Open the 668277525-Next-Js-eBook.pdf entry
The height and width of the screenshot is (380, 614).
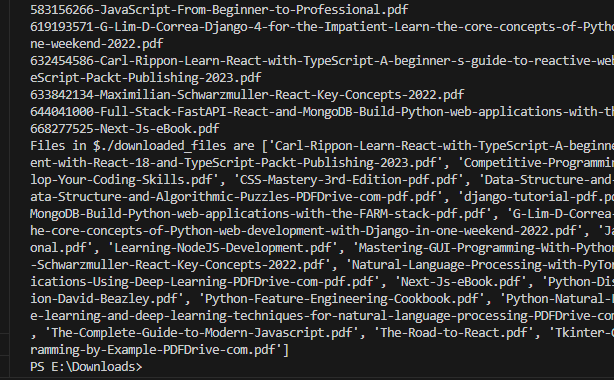tap(125, 128)
